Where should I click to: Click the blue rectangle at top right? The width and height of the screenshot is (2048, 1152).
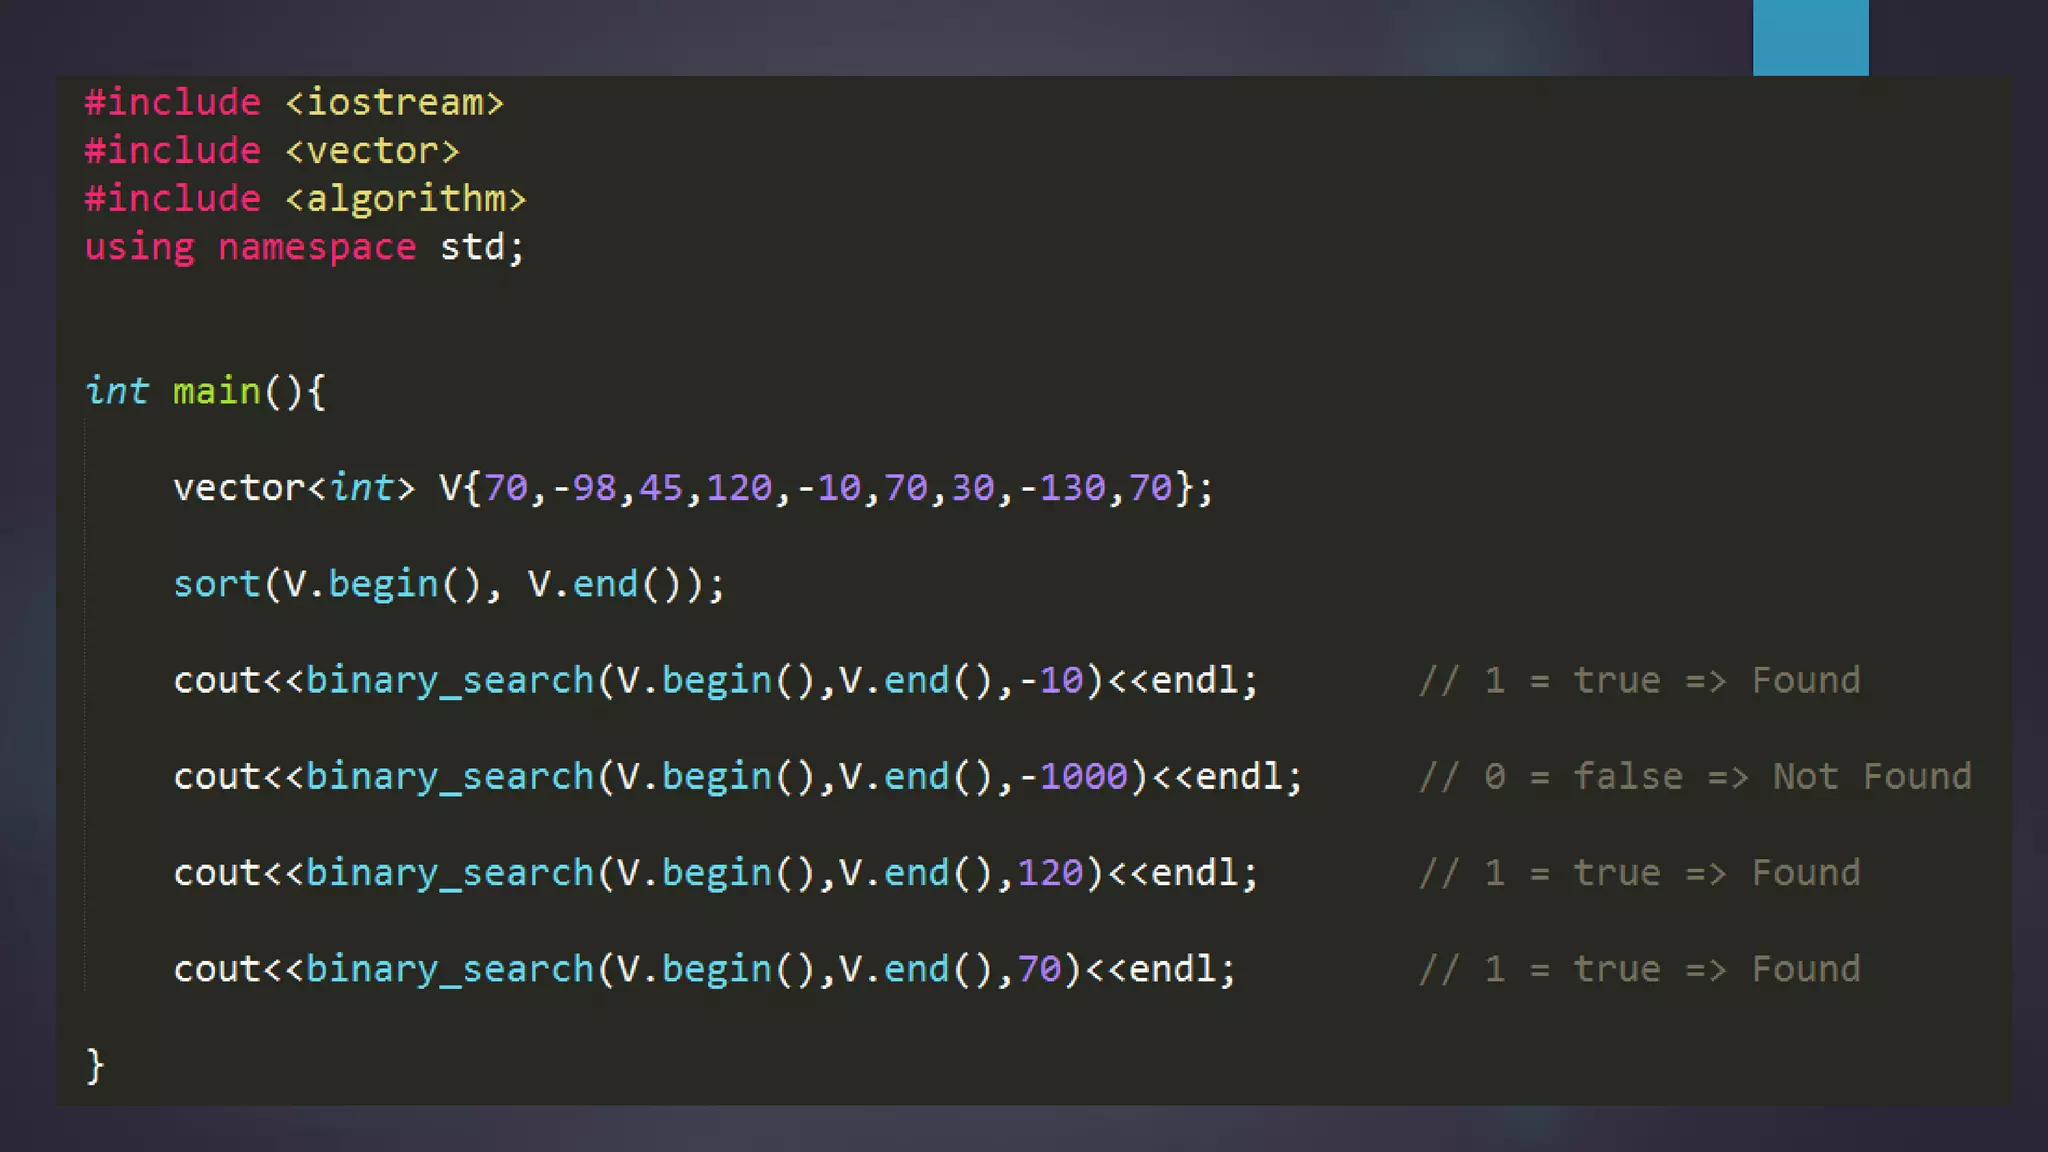coord(1810,37)
